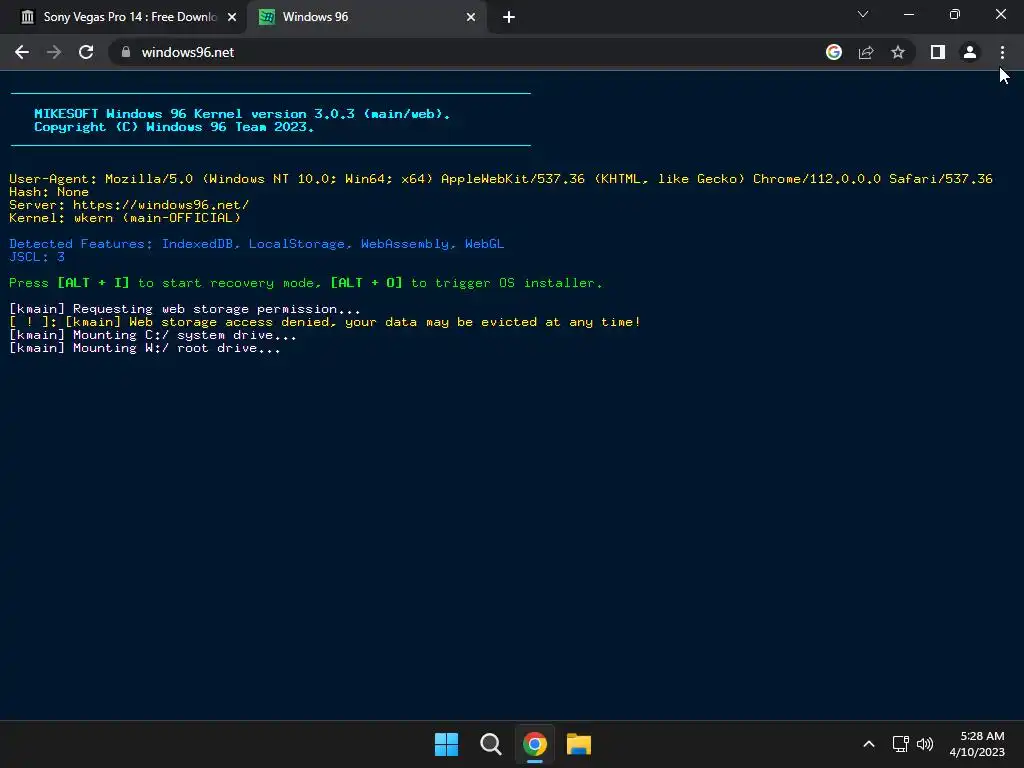The width and height of the screenshot is (1024, 768).
Task: Share this page via share icon
Action: tap(866, 52)
